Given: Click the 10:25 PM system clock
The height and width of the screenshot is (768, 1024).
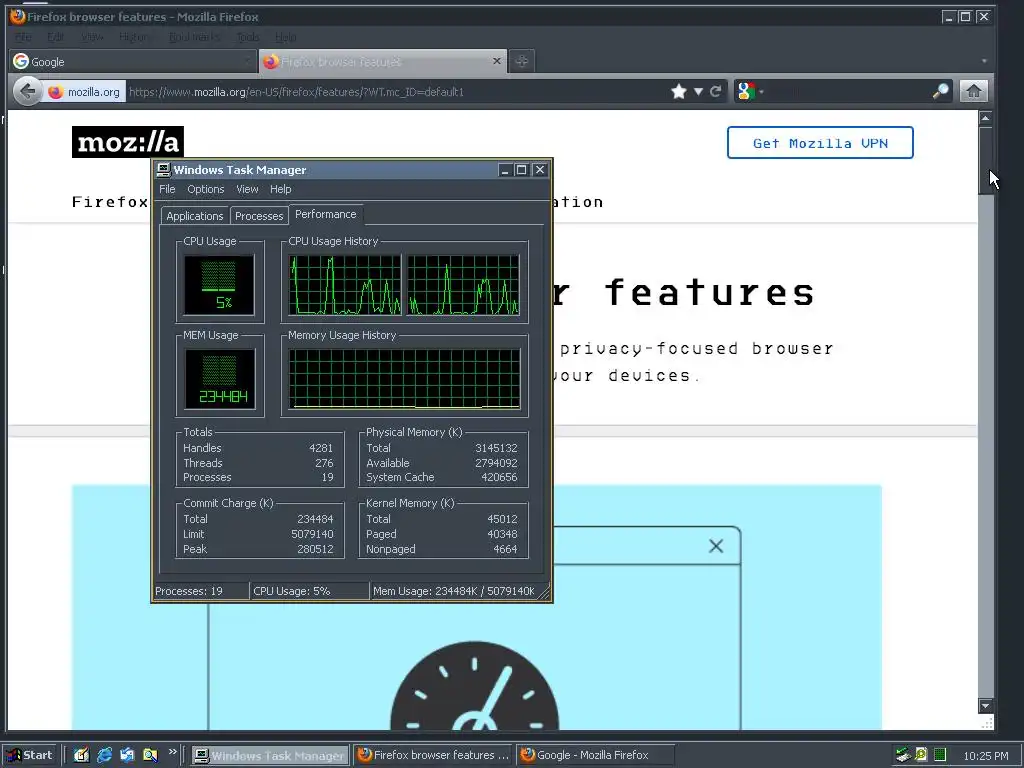Looking at the screenshot, I should coord(985,756).
